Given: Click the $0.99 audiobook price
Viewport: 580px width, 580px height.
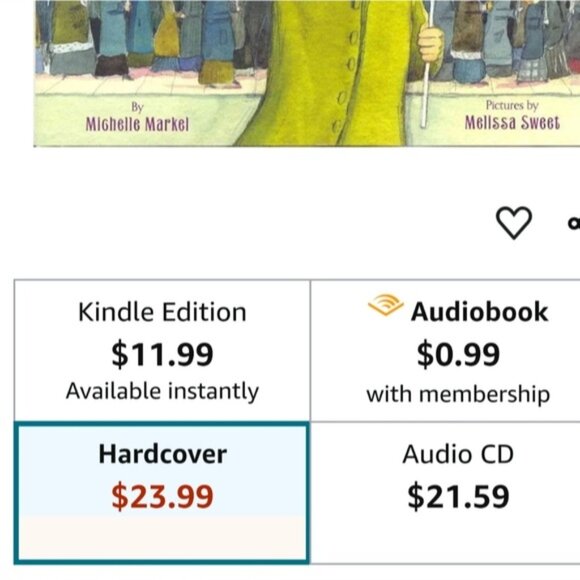Looking at the screenshot, I should pyautogui.click(x=458, y=354).
